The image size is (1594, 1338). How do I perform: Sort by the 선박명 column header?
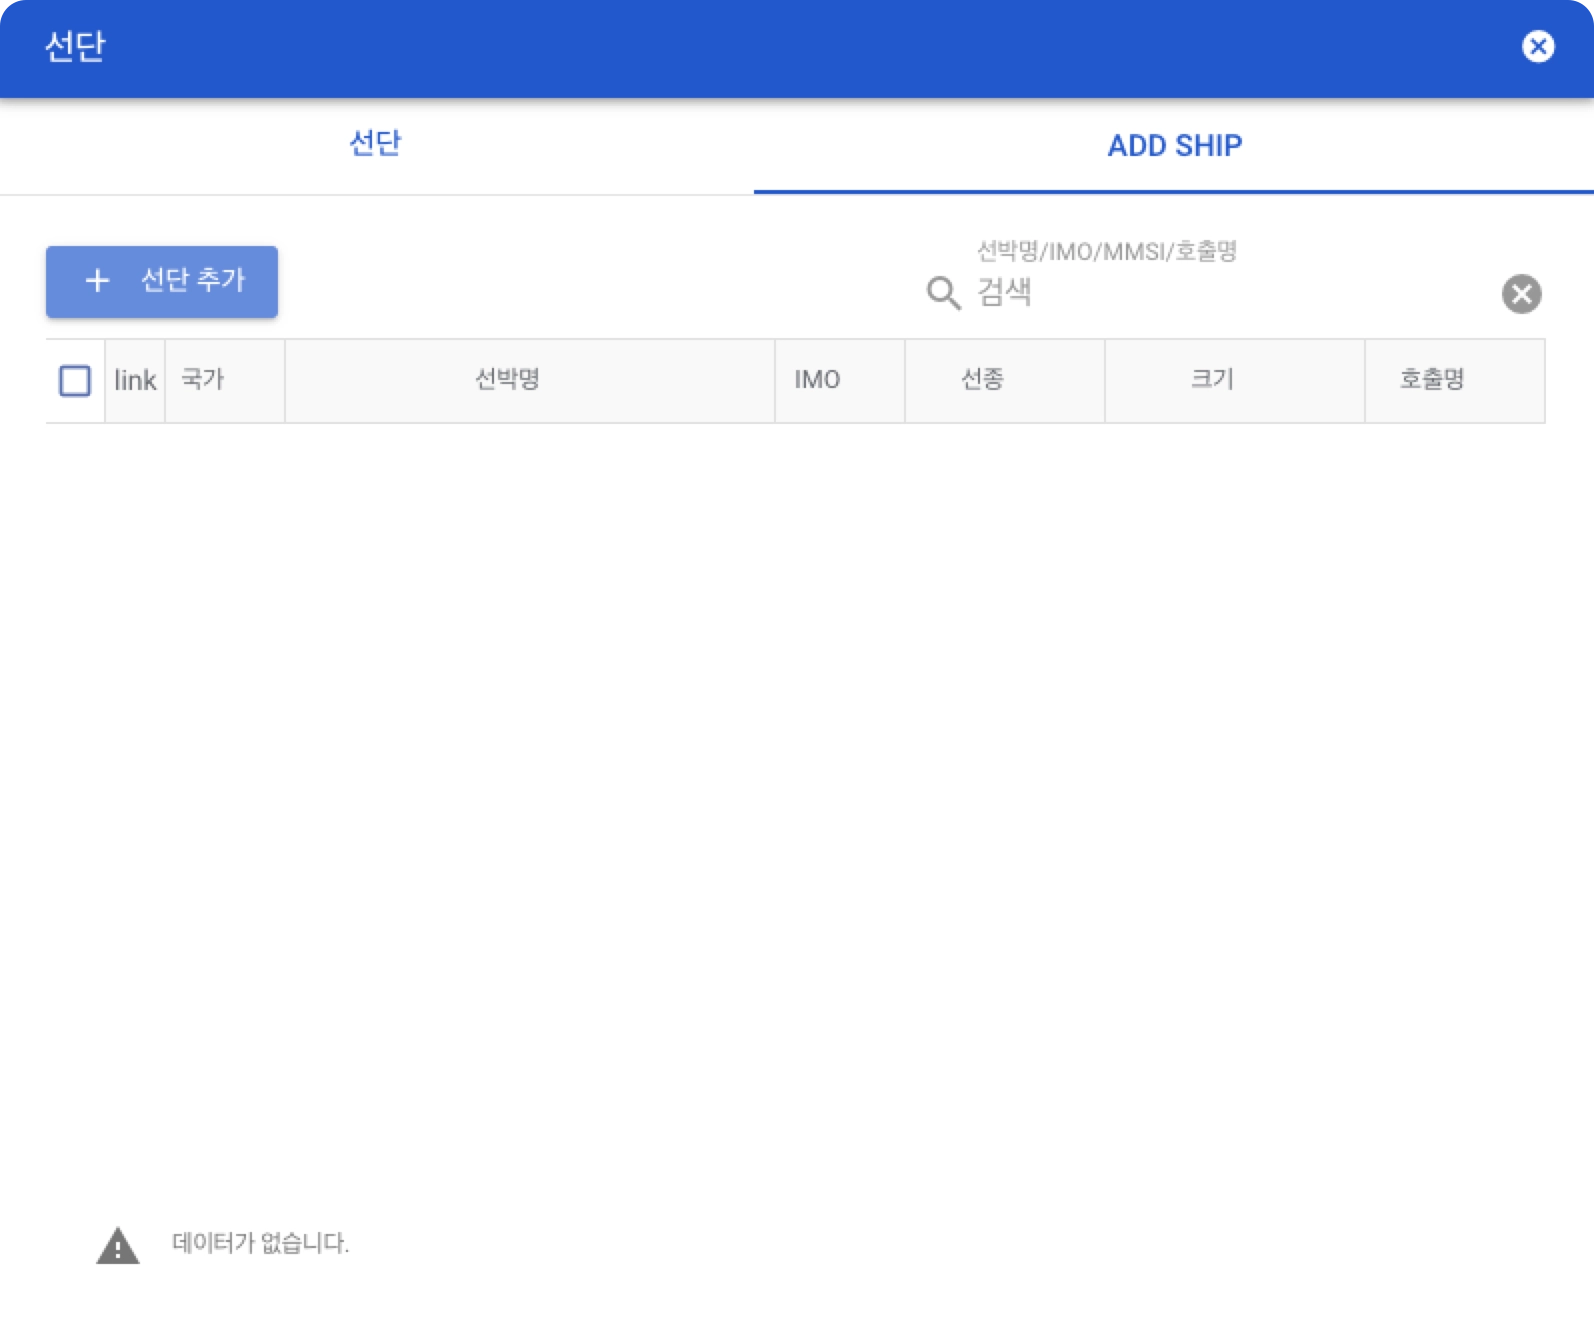[x=530, y=381]
